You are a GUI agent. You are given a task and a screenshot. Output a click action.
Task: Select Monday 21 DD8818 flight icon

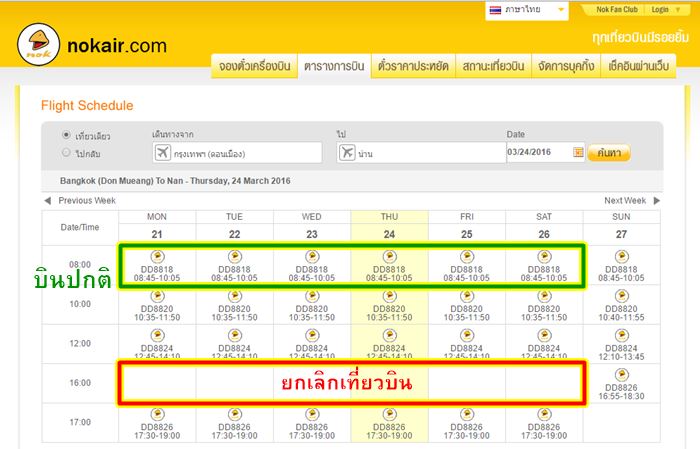157,257
